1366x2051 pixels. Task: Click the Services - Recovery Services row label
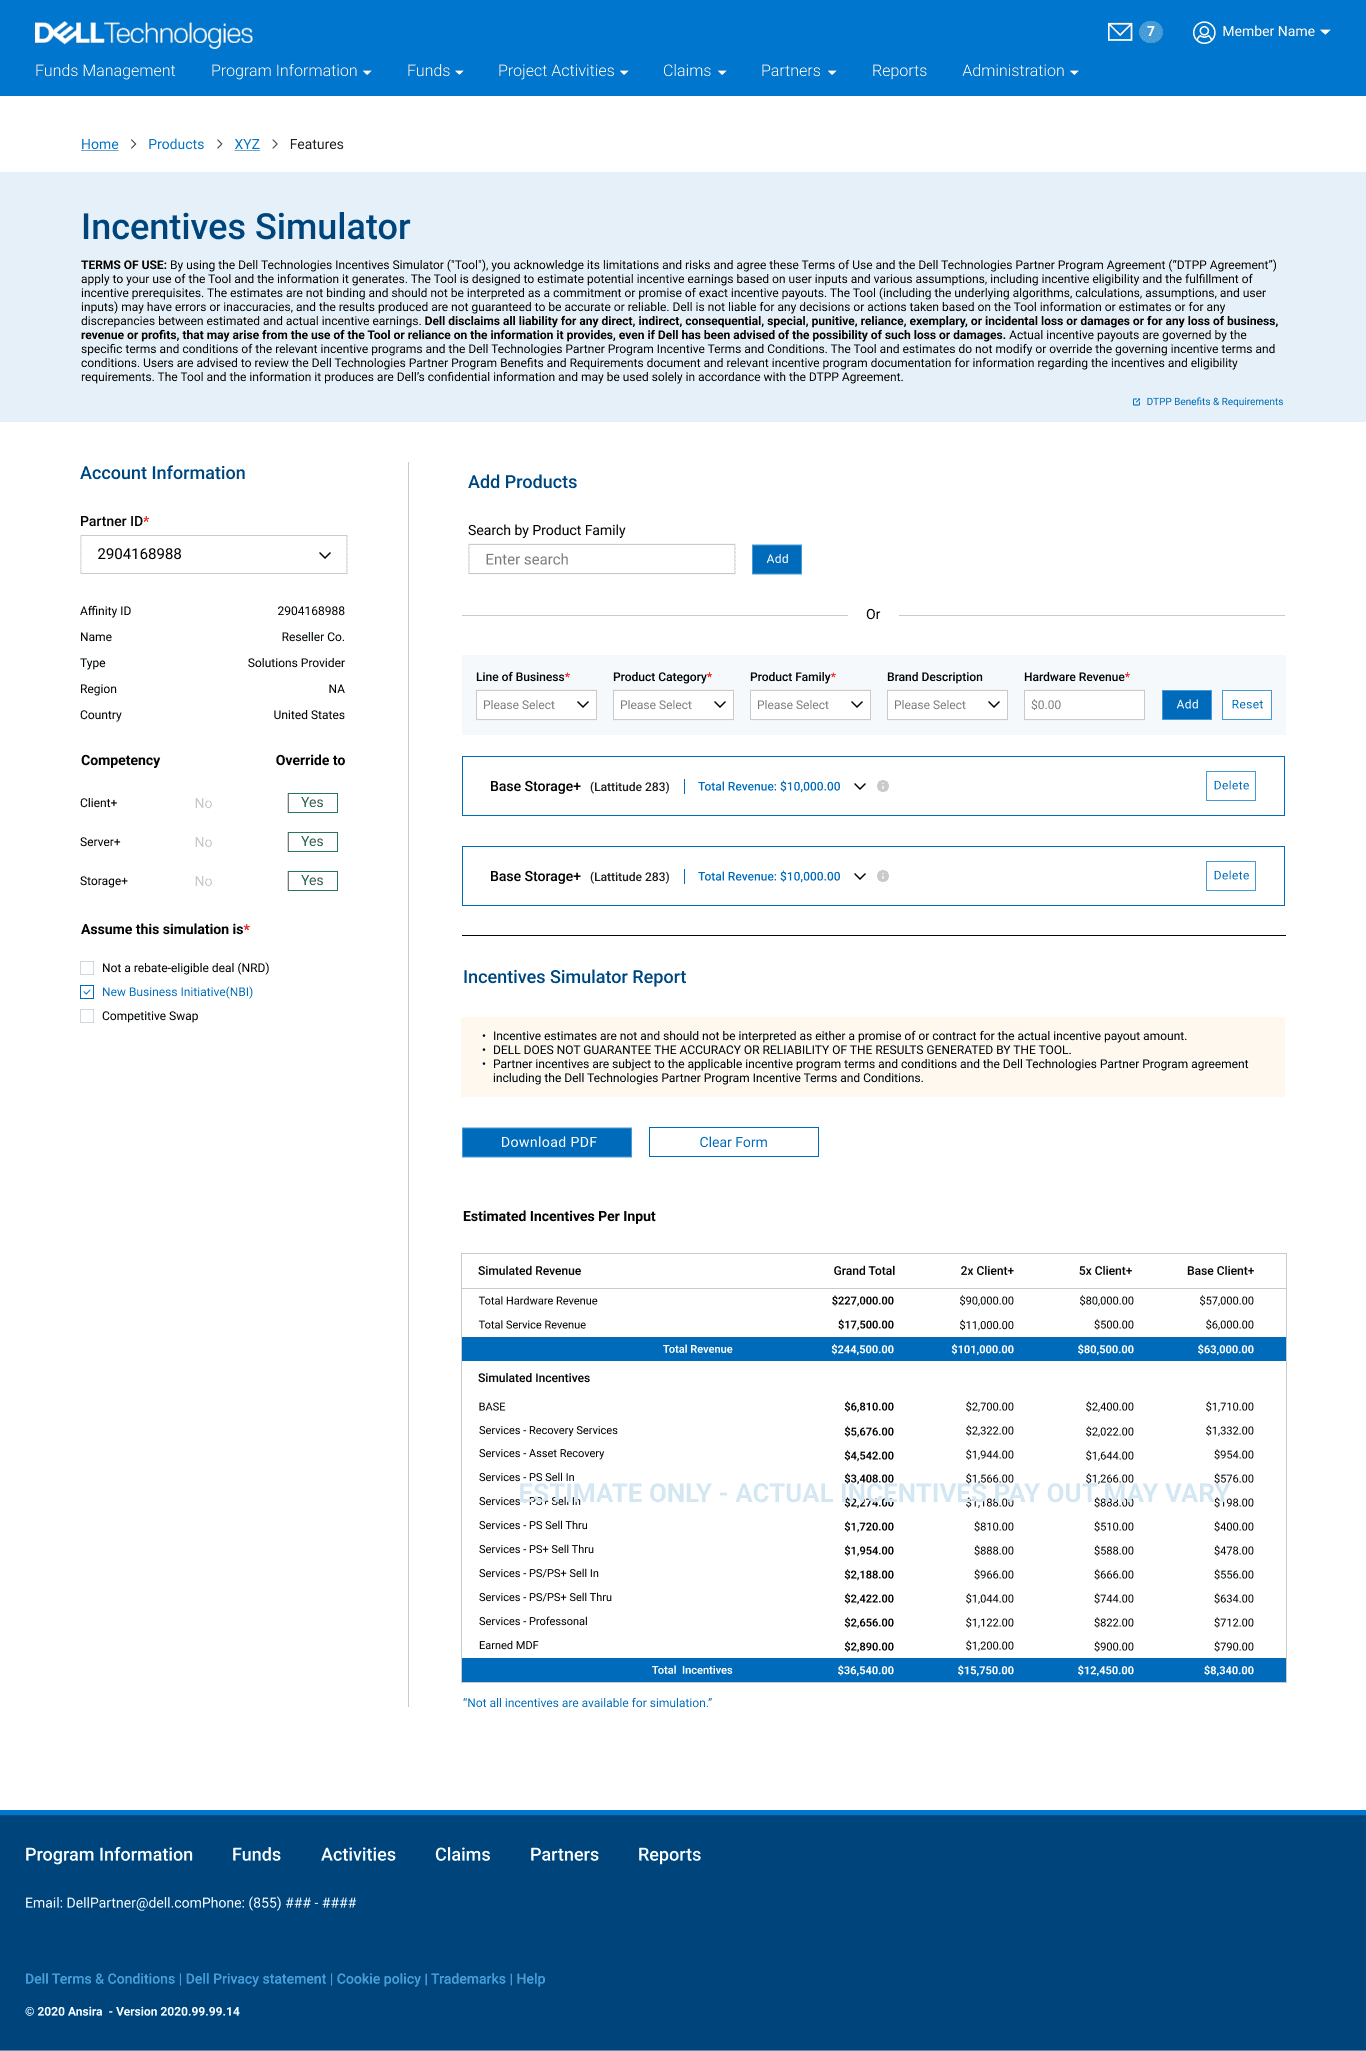pyautogui.click(x=548, y=1431)
